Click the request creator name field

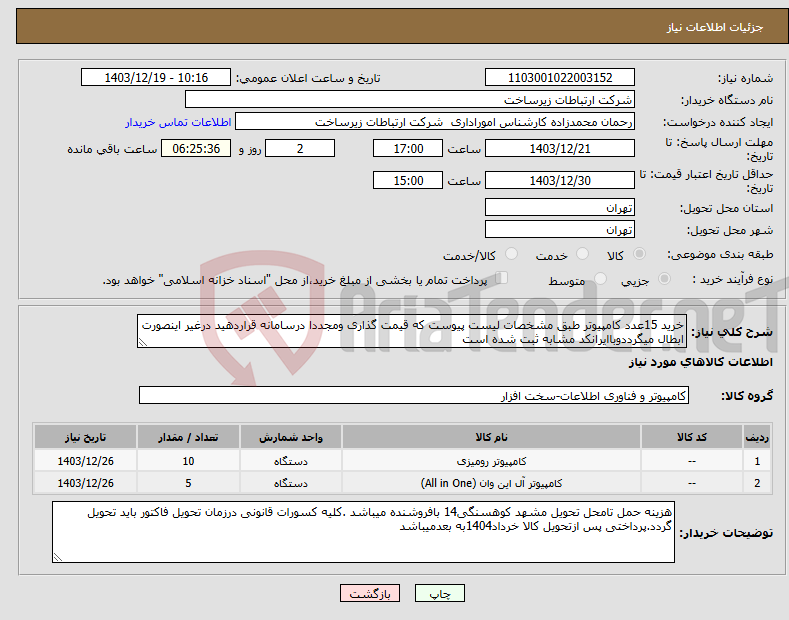tap(435, 122)
